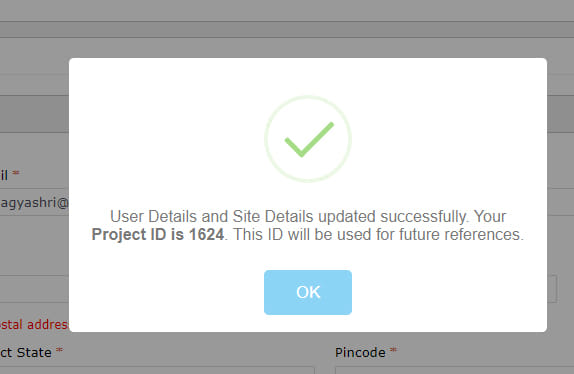Click the 'updated successfully' message line
The image size is (574, 374).
(308, 216)
